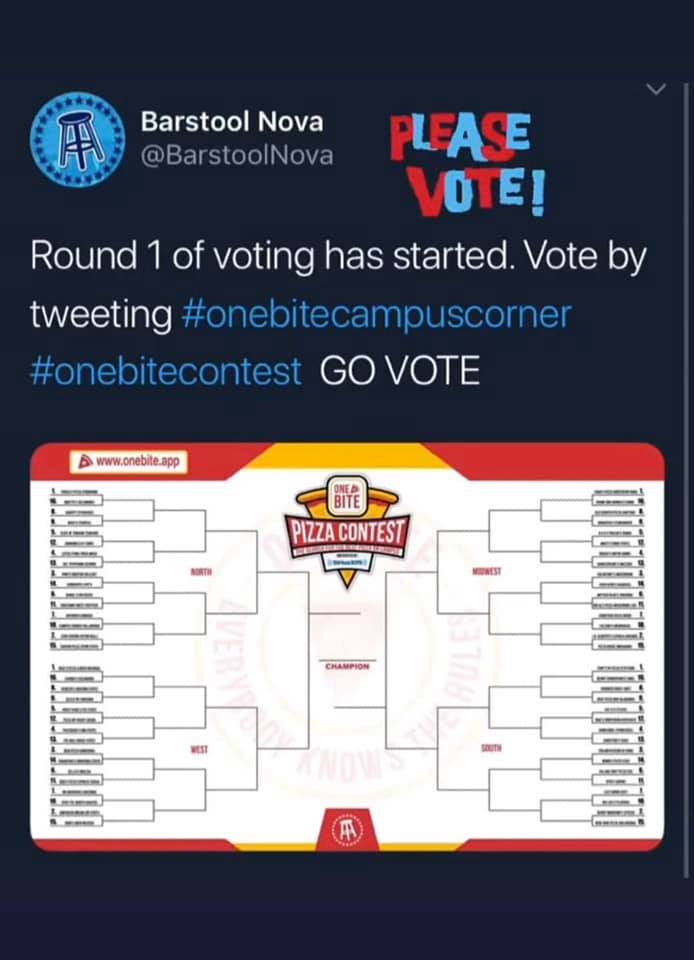Click the top seed entry in North region

[x=76, y=492]
